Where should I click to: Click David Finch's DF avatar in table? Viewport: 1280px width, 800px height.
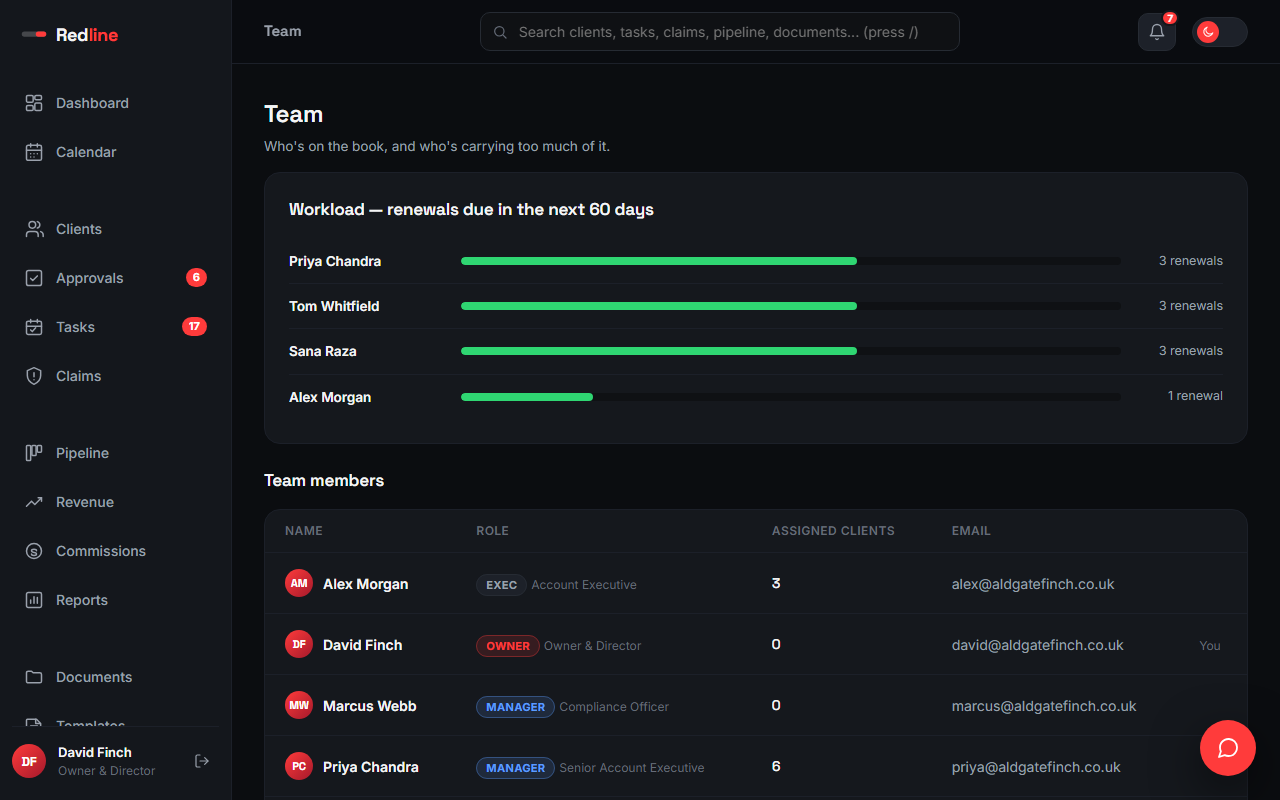299,644
